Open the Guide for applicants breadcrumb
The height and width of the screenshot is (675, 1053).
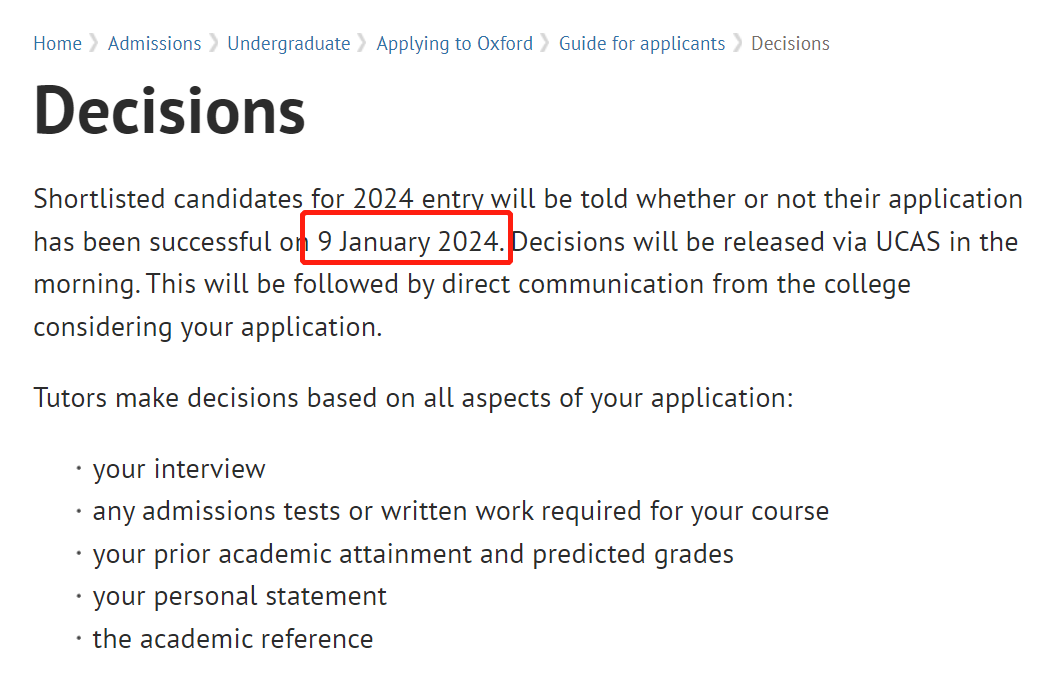(642, 44)
